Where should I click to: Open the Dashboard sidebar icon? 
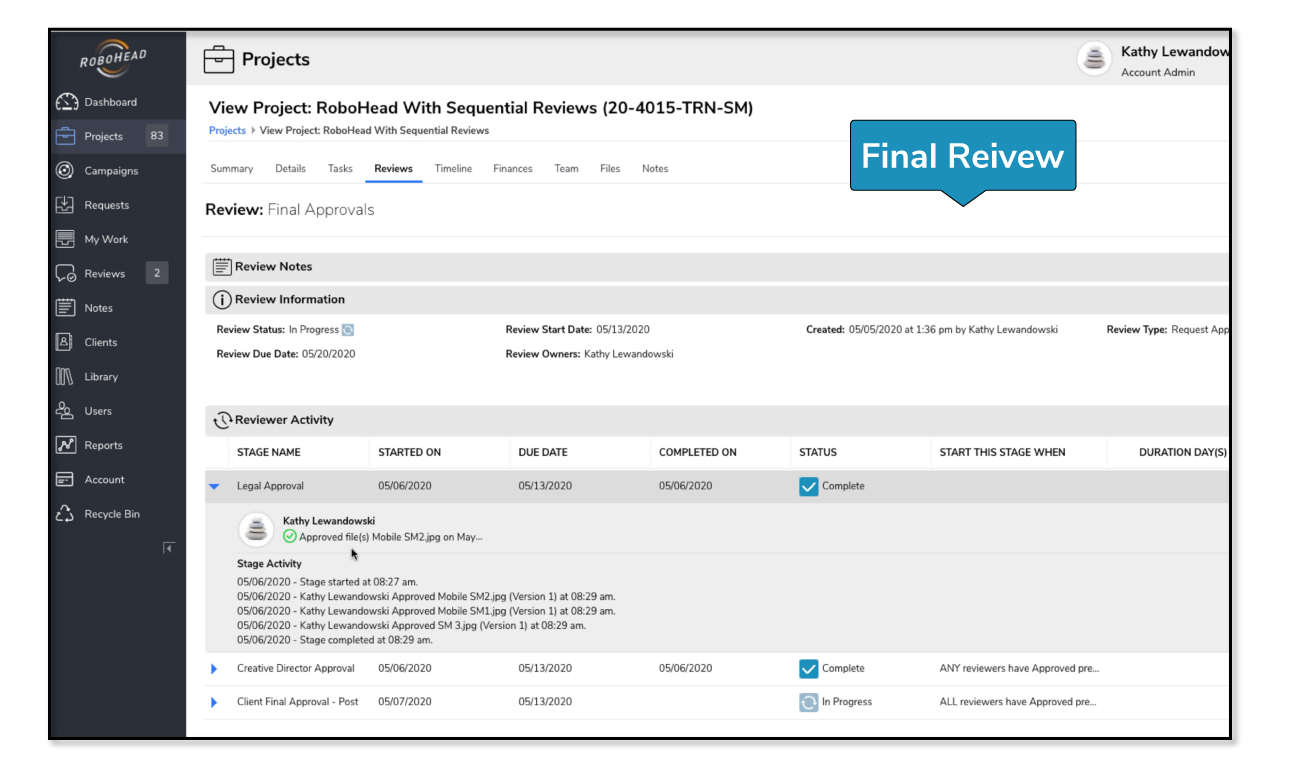(66, 102)
